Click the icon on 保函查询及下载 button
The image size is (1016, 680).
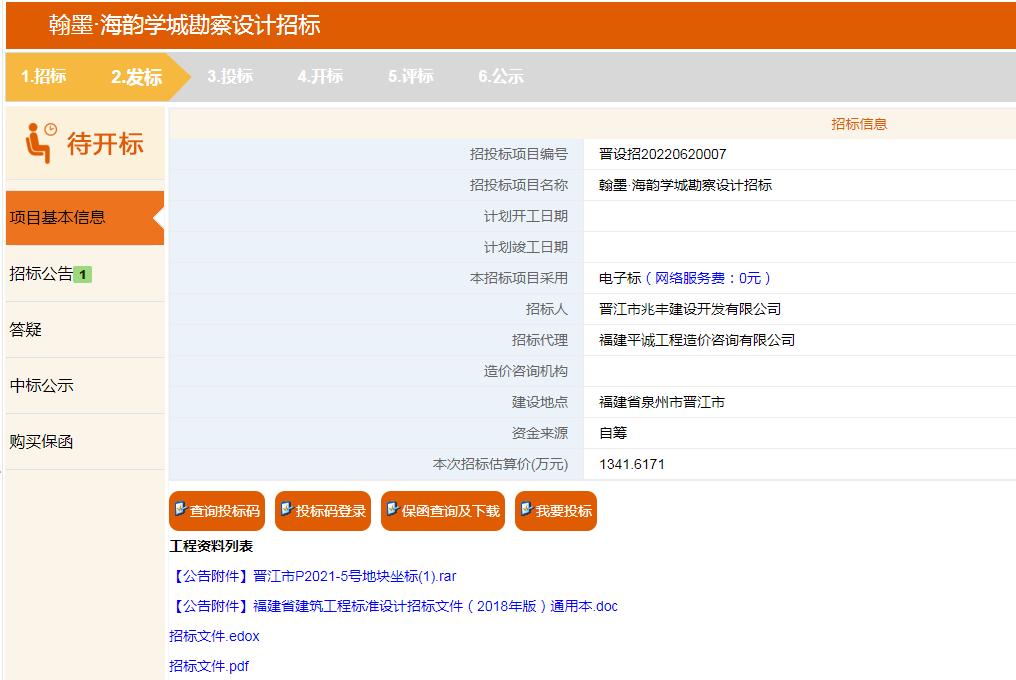[391, 510]
